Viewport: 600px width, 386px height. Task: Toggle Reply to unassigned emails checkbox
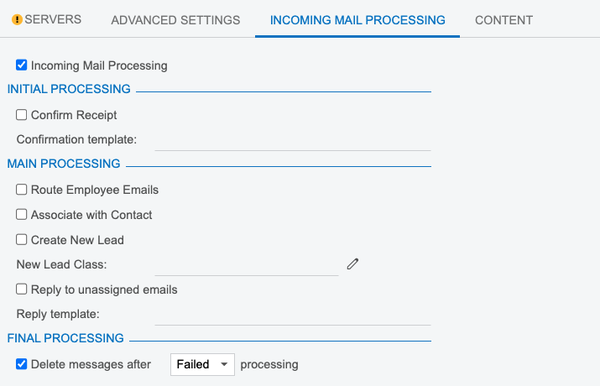tap(21, 289)
